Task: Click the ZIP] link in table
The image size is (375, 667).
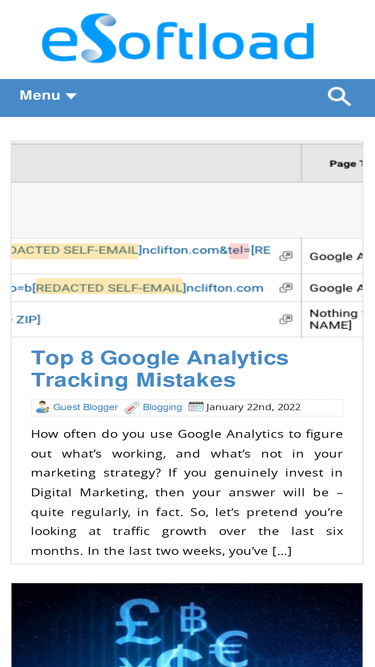Action: pos(26,319)
